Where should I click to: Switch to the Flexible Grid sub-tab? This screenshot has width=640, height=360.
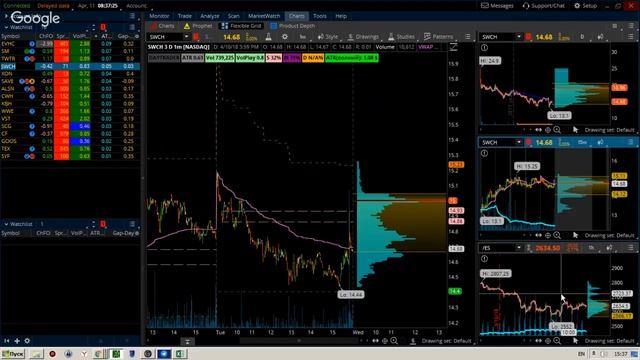coord(241,26)
